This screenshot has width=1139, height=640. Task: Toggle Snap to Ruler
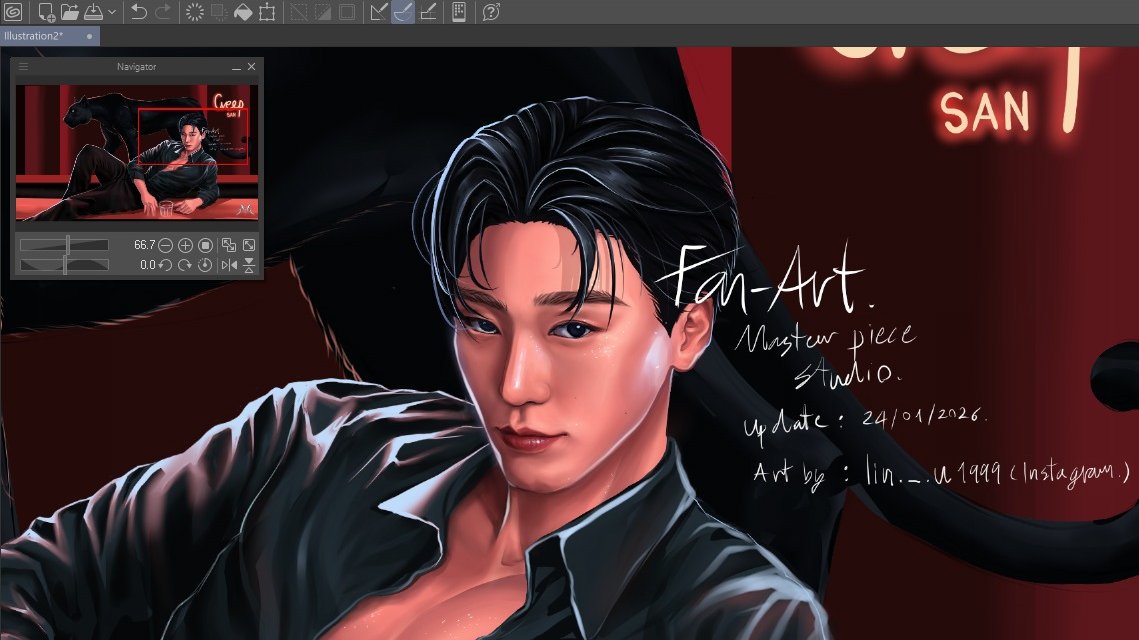[x=378, y=12]
